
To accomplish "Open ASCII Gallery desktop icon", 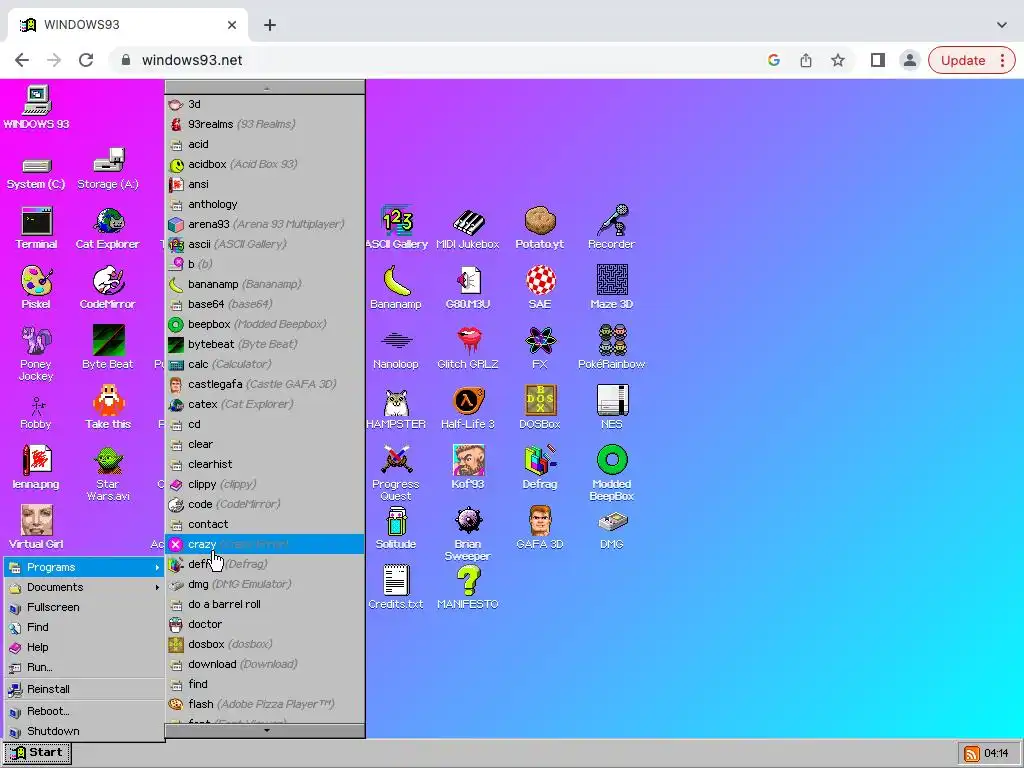I will [396, 228].
